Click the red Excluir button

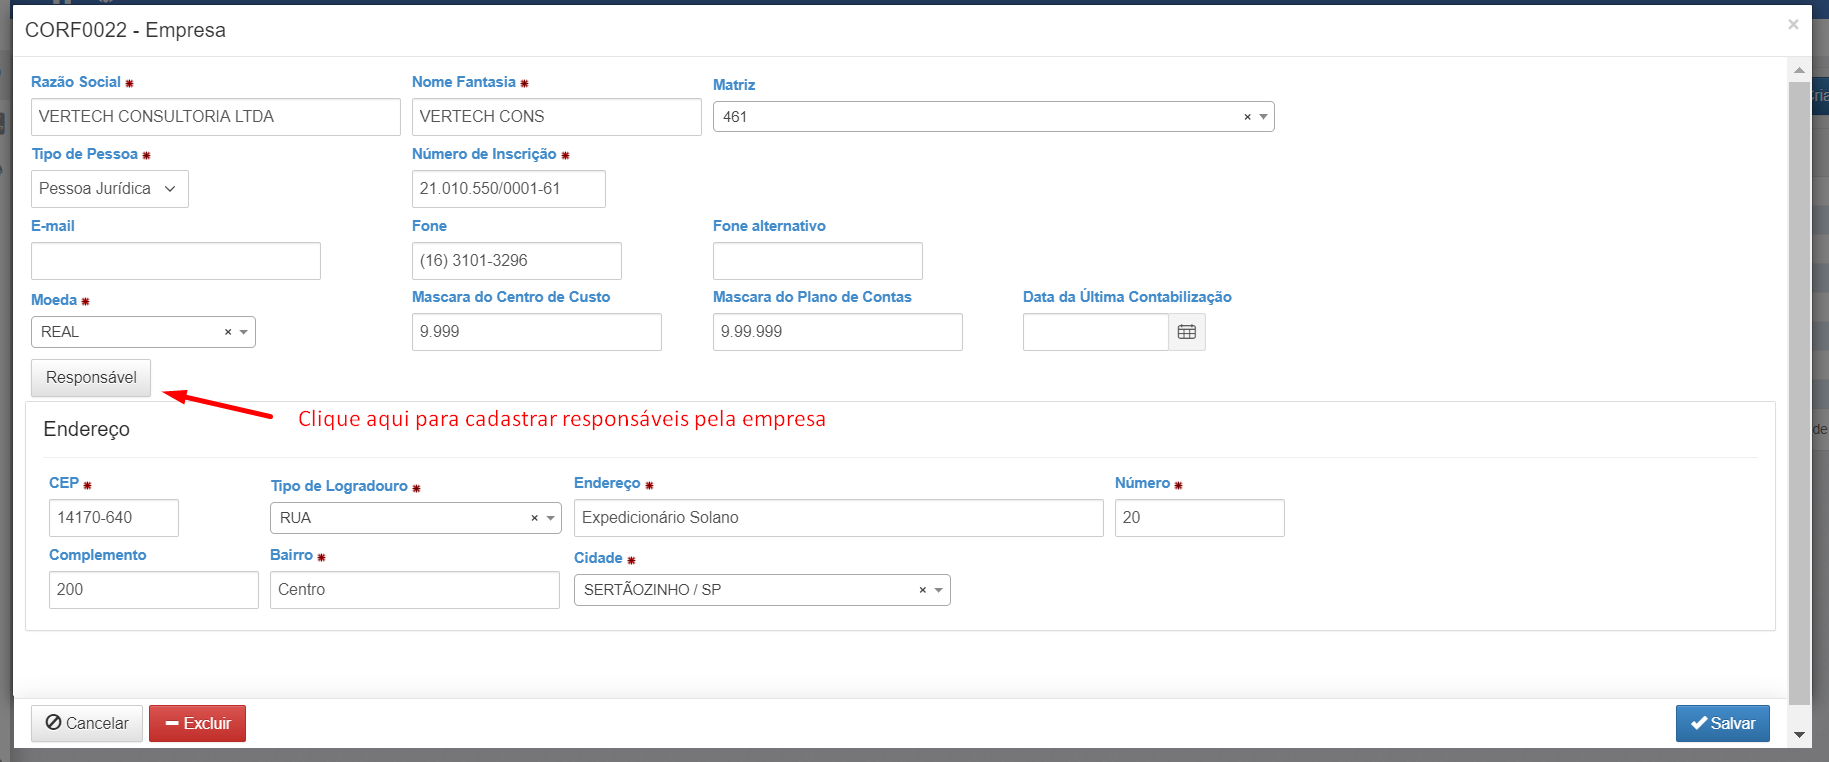(x=197, y=723)
